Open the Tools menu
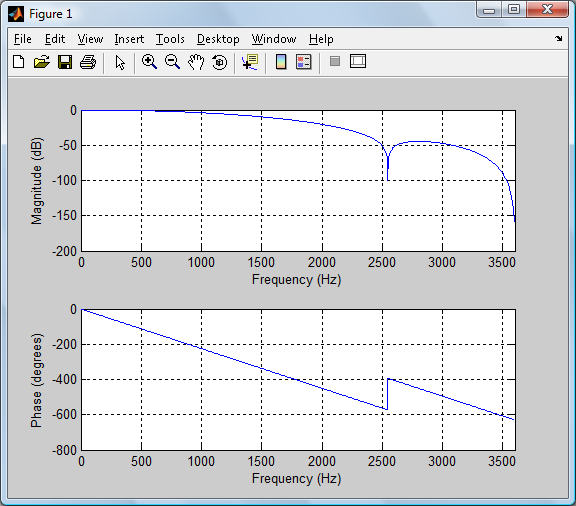 170,39
